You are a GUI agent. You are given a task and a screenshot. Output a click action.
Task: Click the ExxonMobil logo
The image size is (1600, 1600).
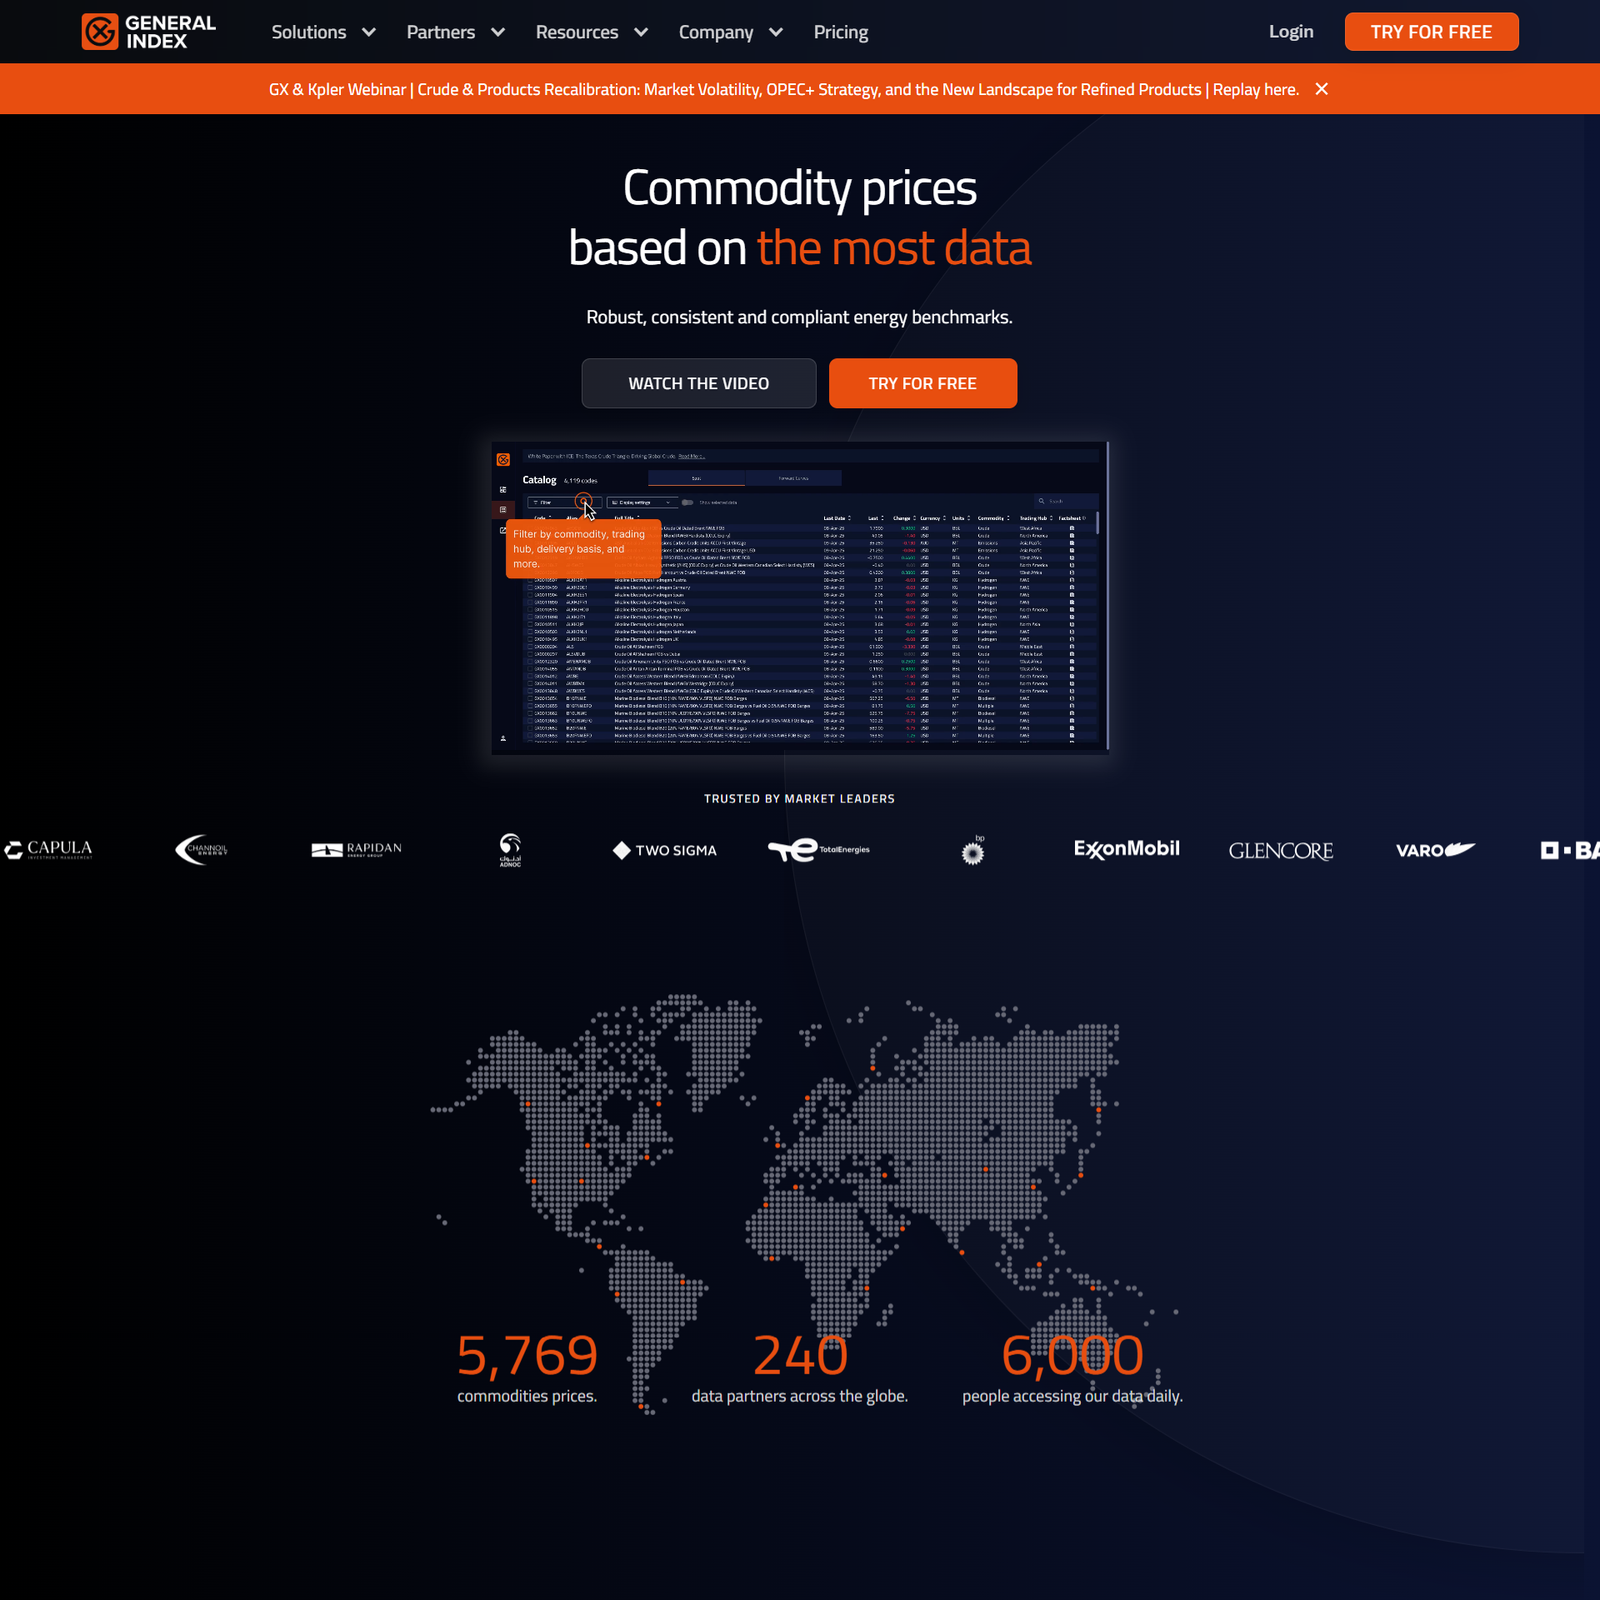[1126, 849]
